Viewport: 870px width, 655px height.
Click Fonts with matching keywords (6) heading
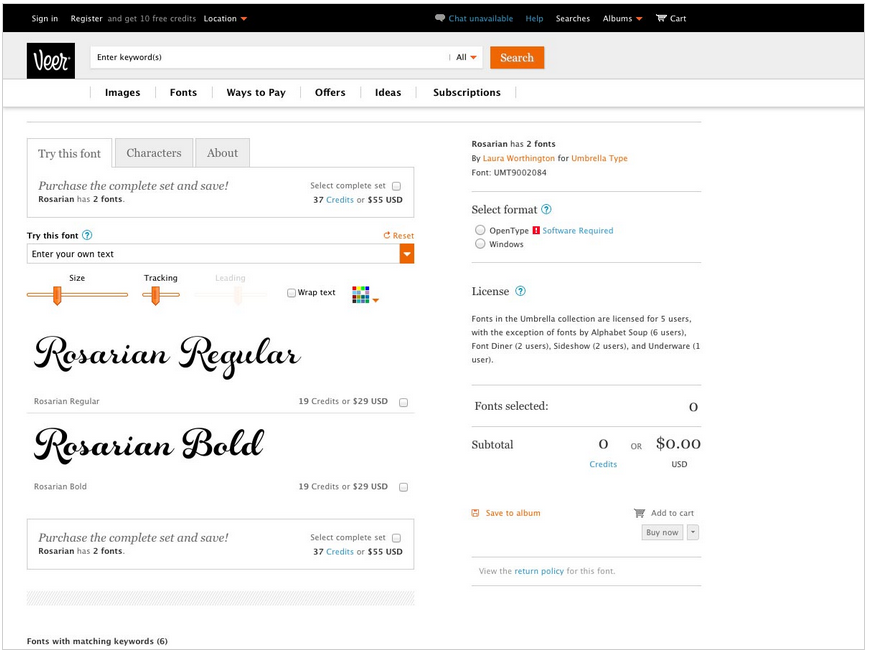pos(97,641)
